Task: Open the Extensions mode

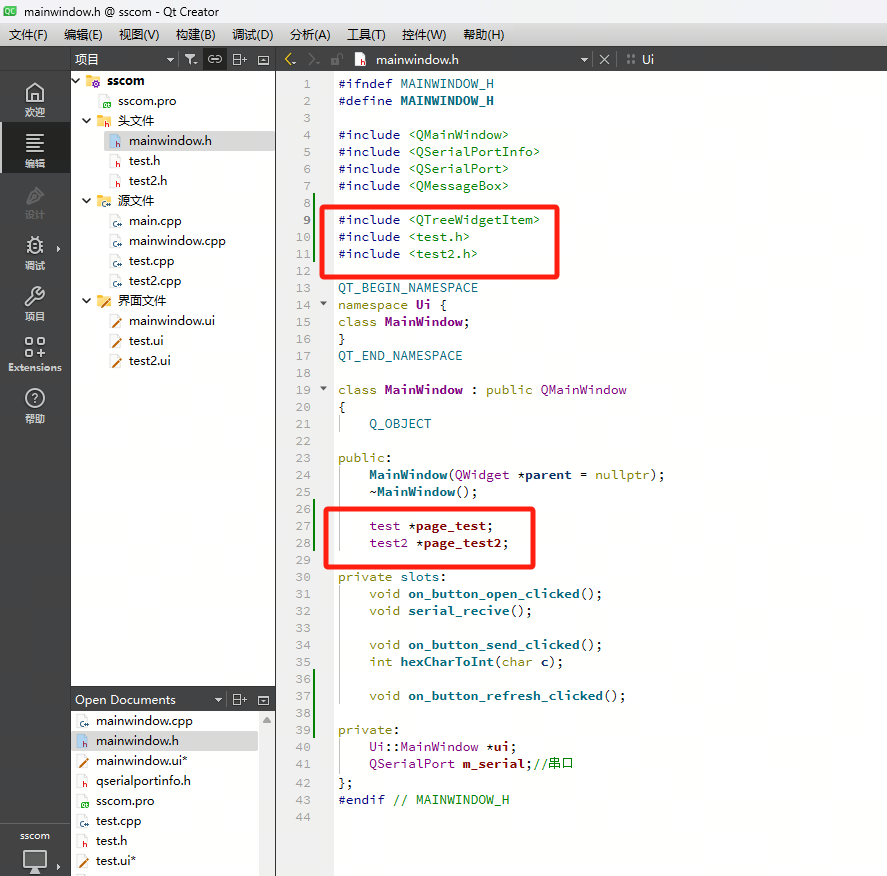Action: 35,354
